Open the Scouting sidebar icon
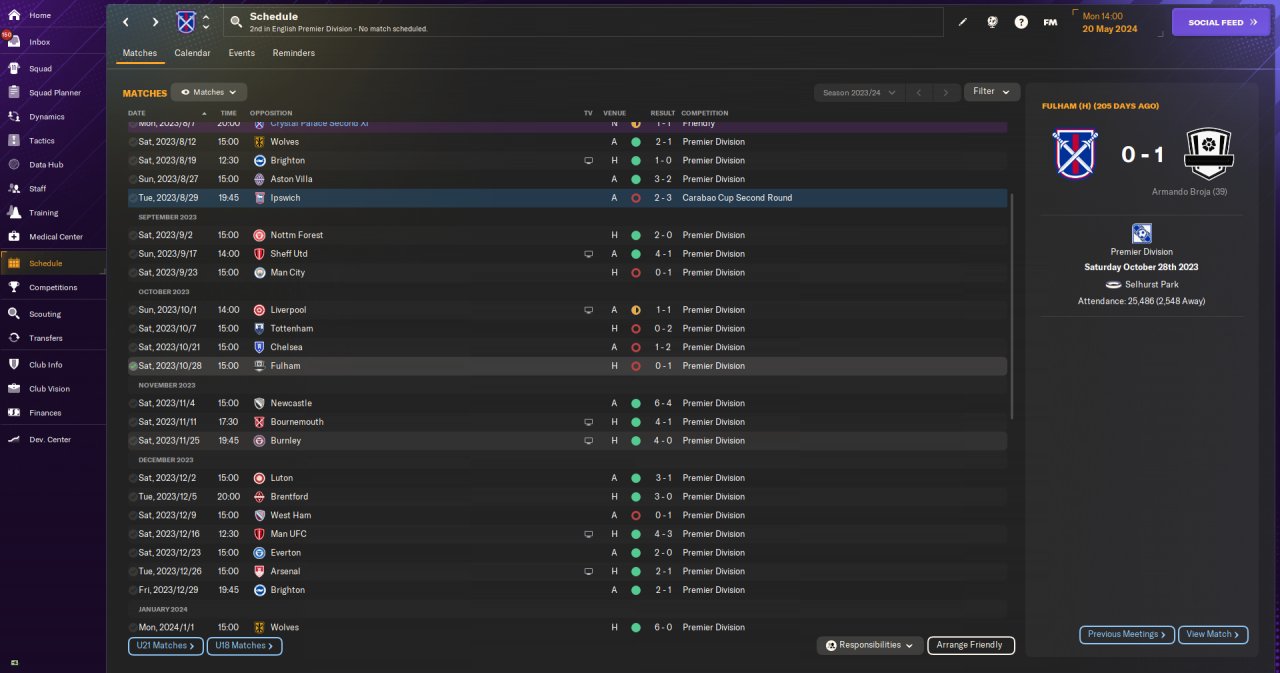1280x673 pixels. click(x=14, y=314)
